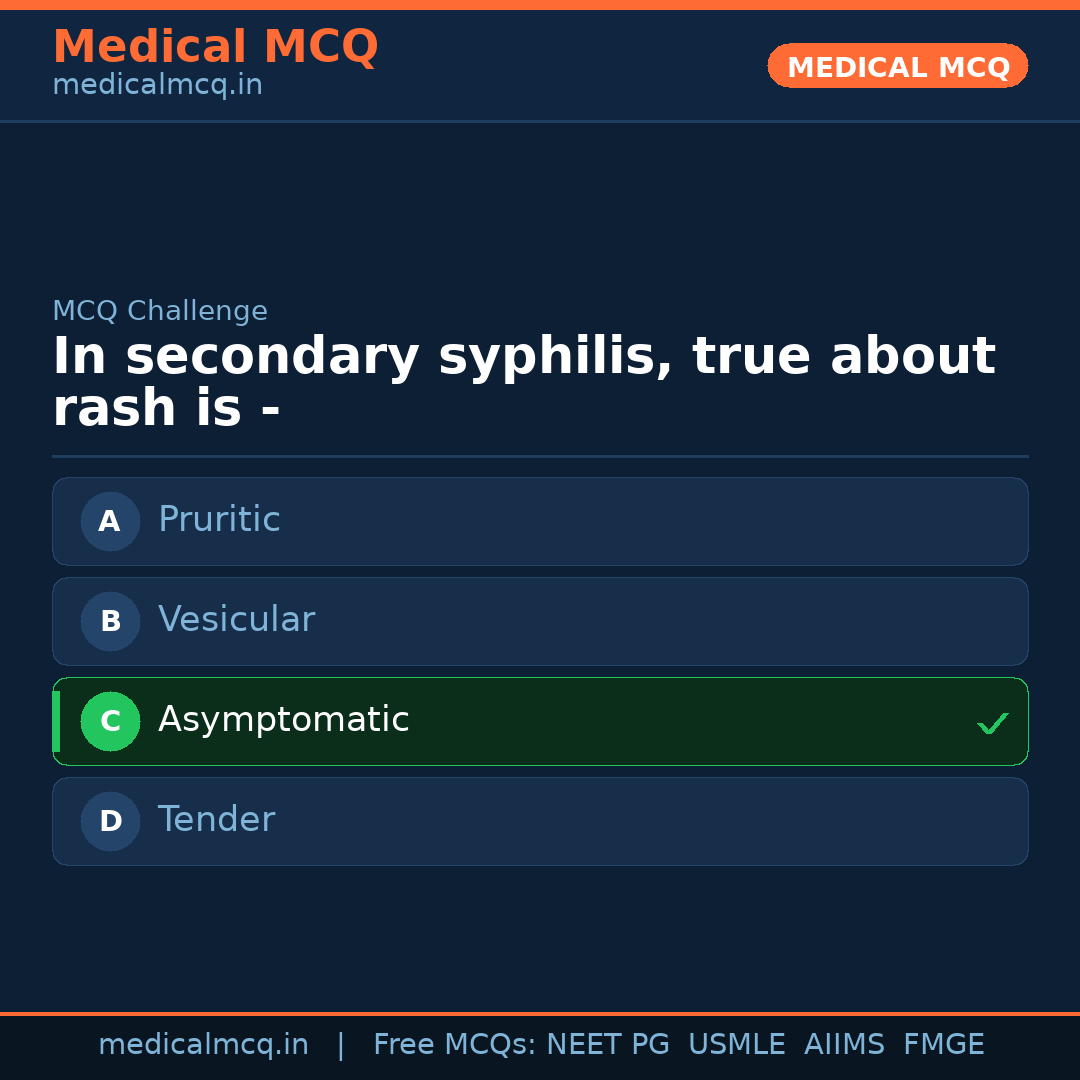Click the MCQ Challenge label
Viewport: 1080px width, 1080px height.
point(160,311)
